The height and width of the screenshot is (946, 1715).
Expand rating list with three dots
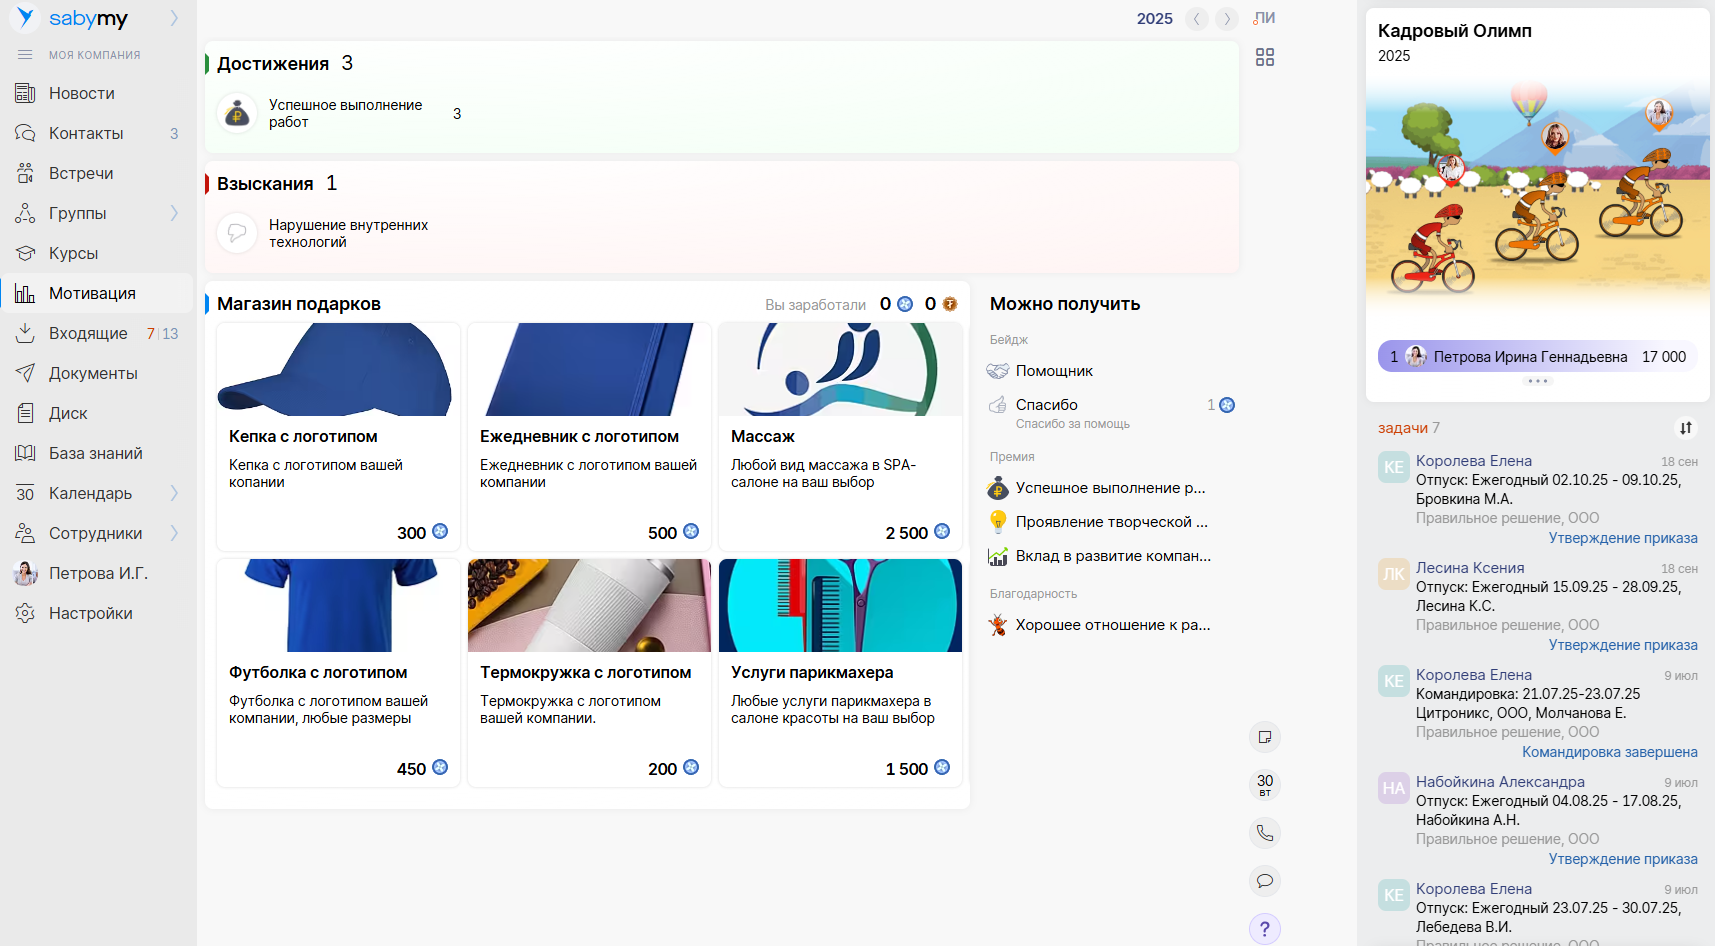1537,381
